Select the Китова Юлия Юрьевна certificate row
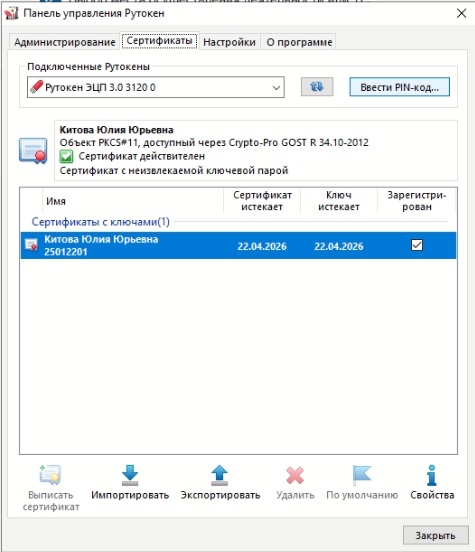 (x=238, y=245)
